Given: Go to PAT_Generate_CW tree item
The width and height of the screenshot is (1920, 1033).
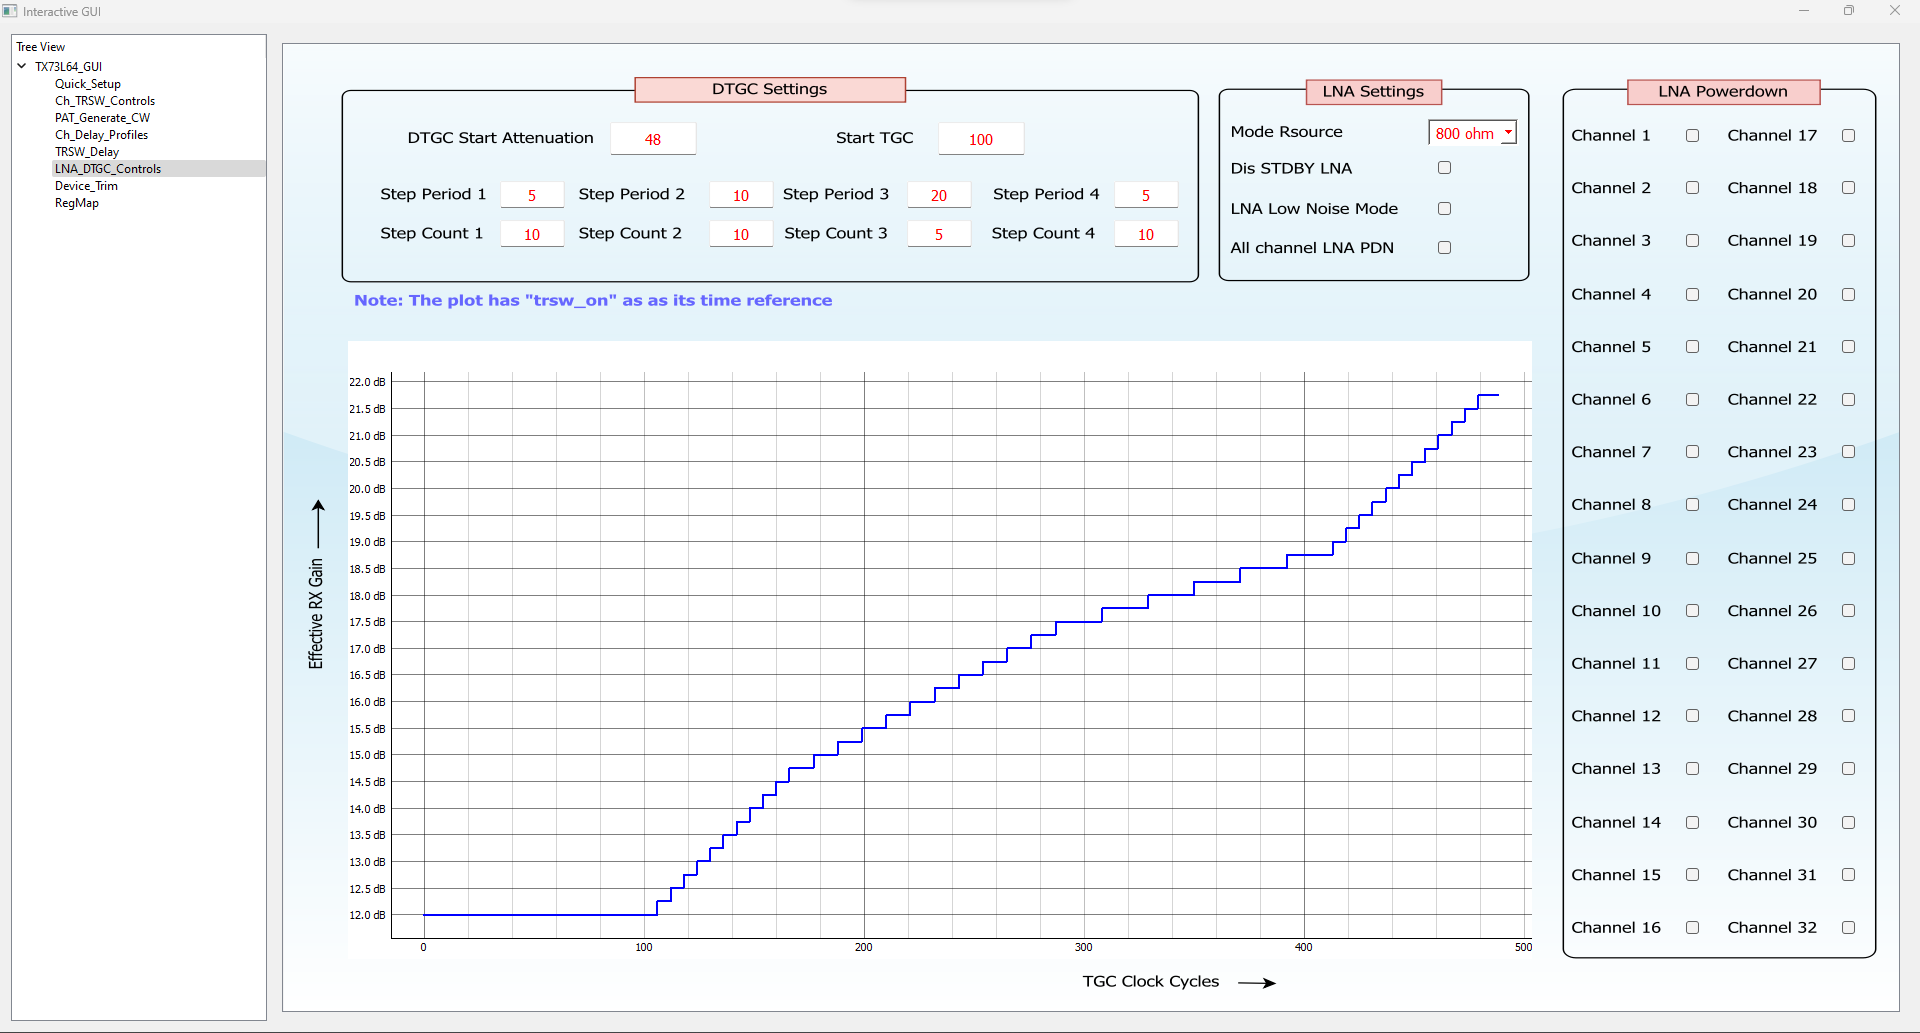Looking at the screenshot, I should pyautogui.click(x=102, y=118).
